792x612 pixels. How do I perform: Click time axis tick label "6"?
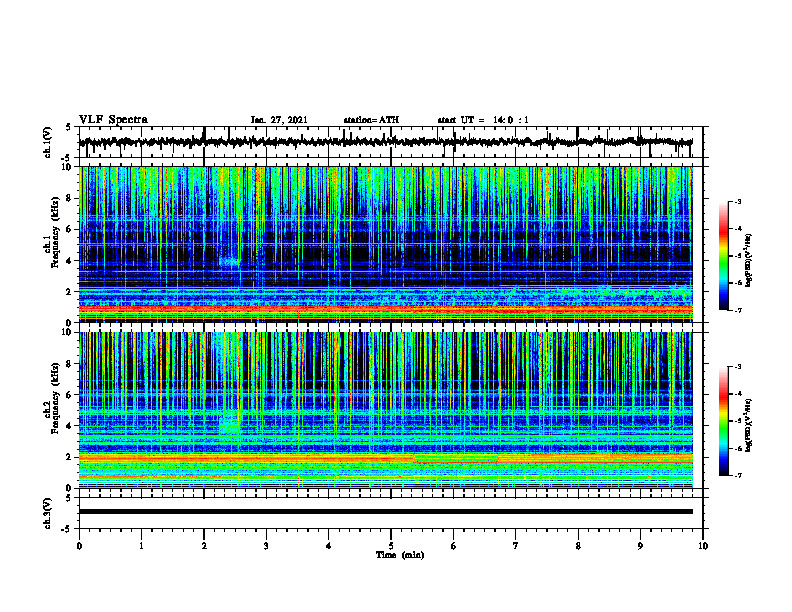point(454,546)
